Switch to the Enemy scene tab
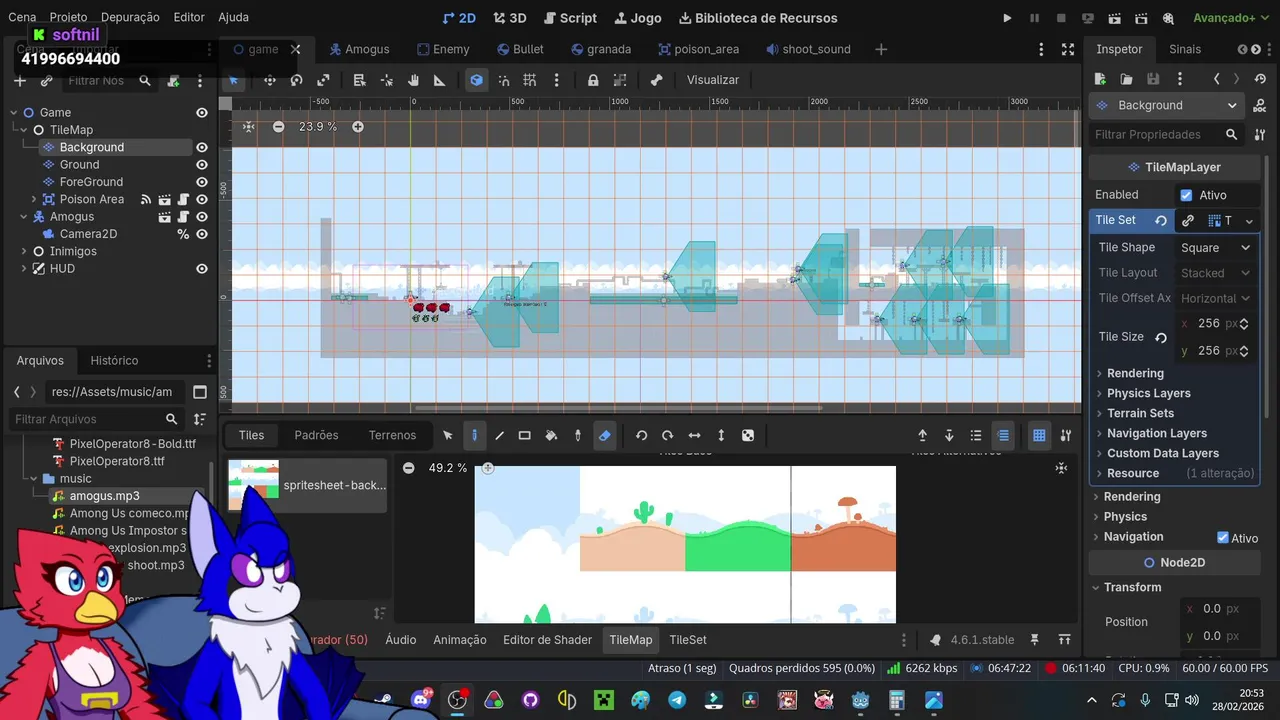This screenshot has width=1280, height=720. point(441,49)
